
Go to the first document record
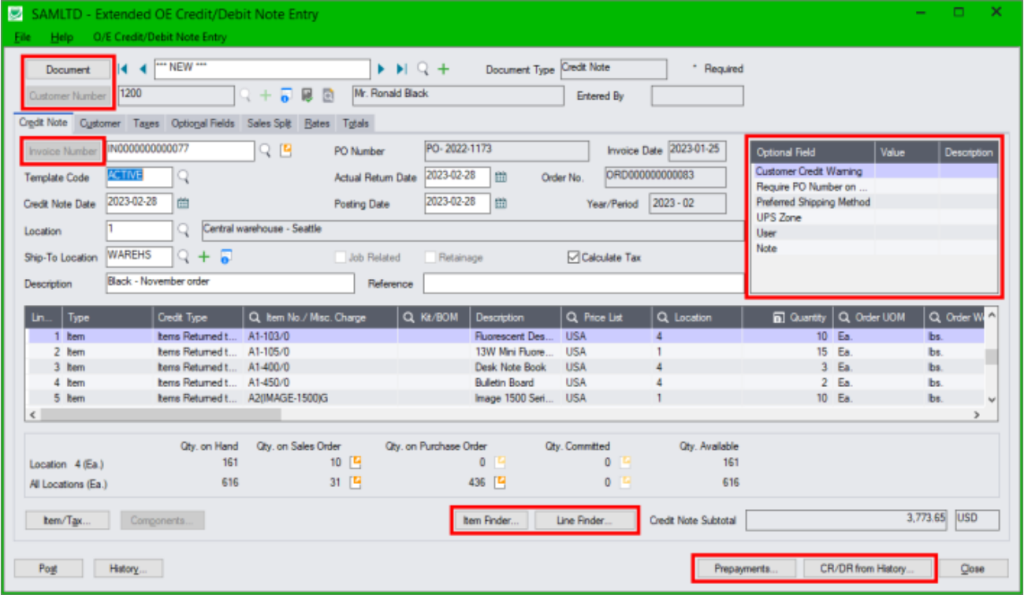pos(123,69)
